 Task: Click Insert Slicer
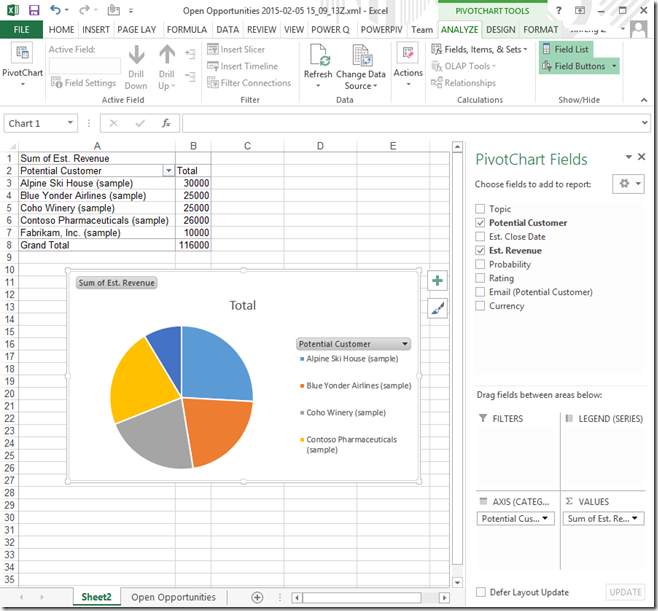(x=236, y=50)
